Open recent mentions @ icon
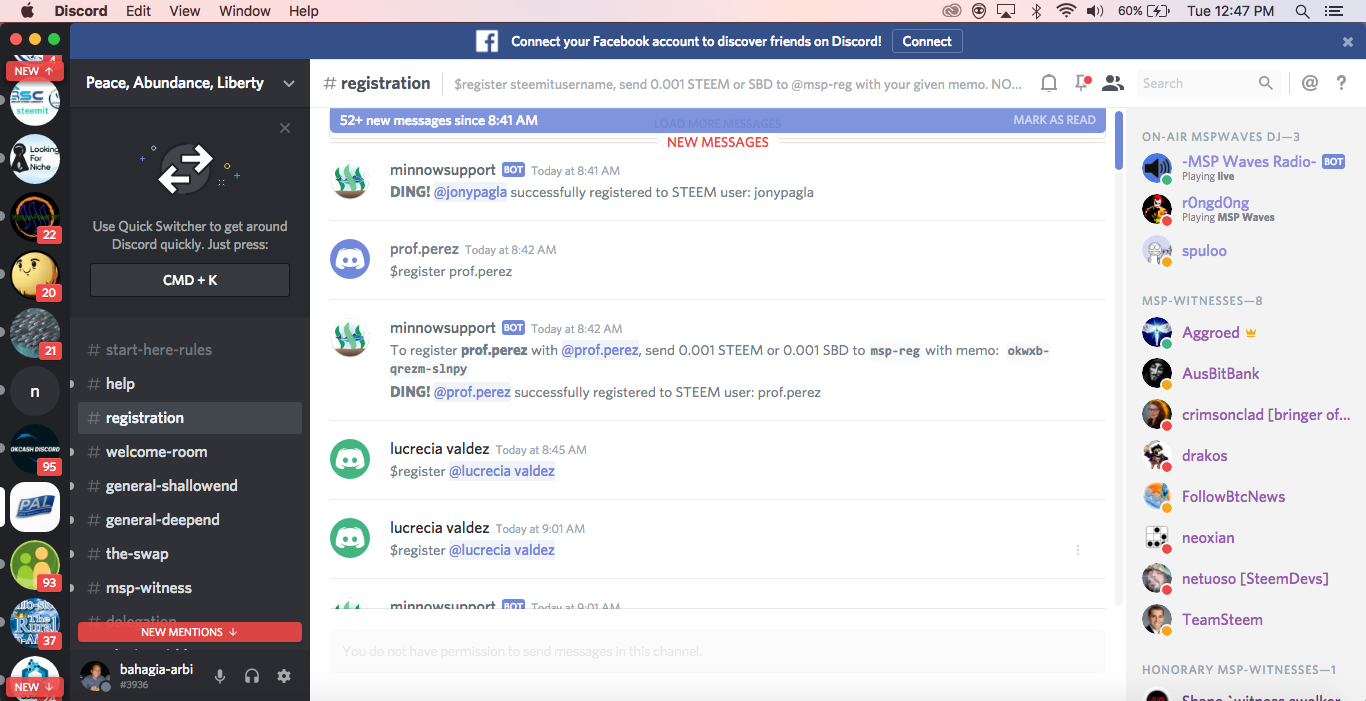The width and height of the screenshot is (1366, 701). (1310, 83)
